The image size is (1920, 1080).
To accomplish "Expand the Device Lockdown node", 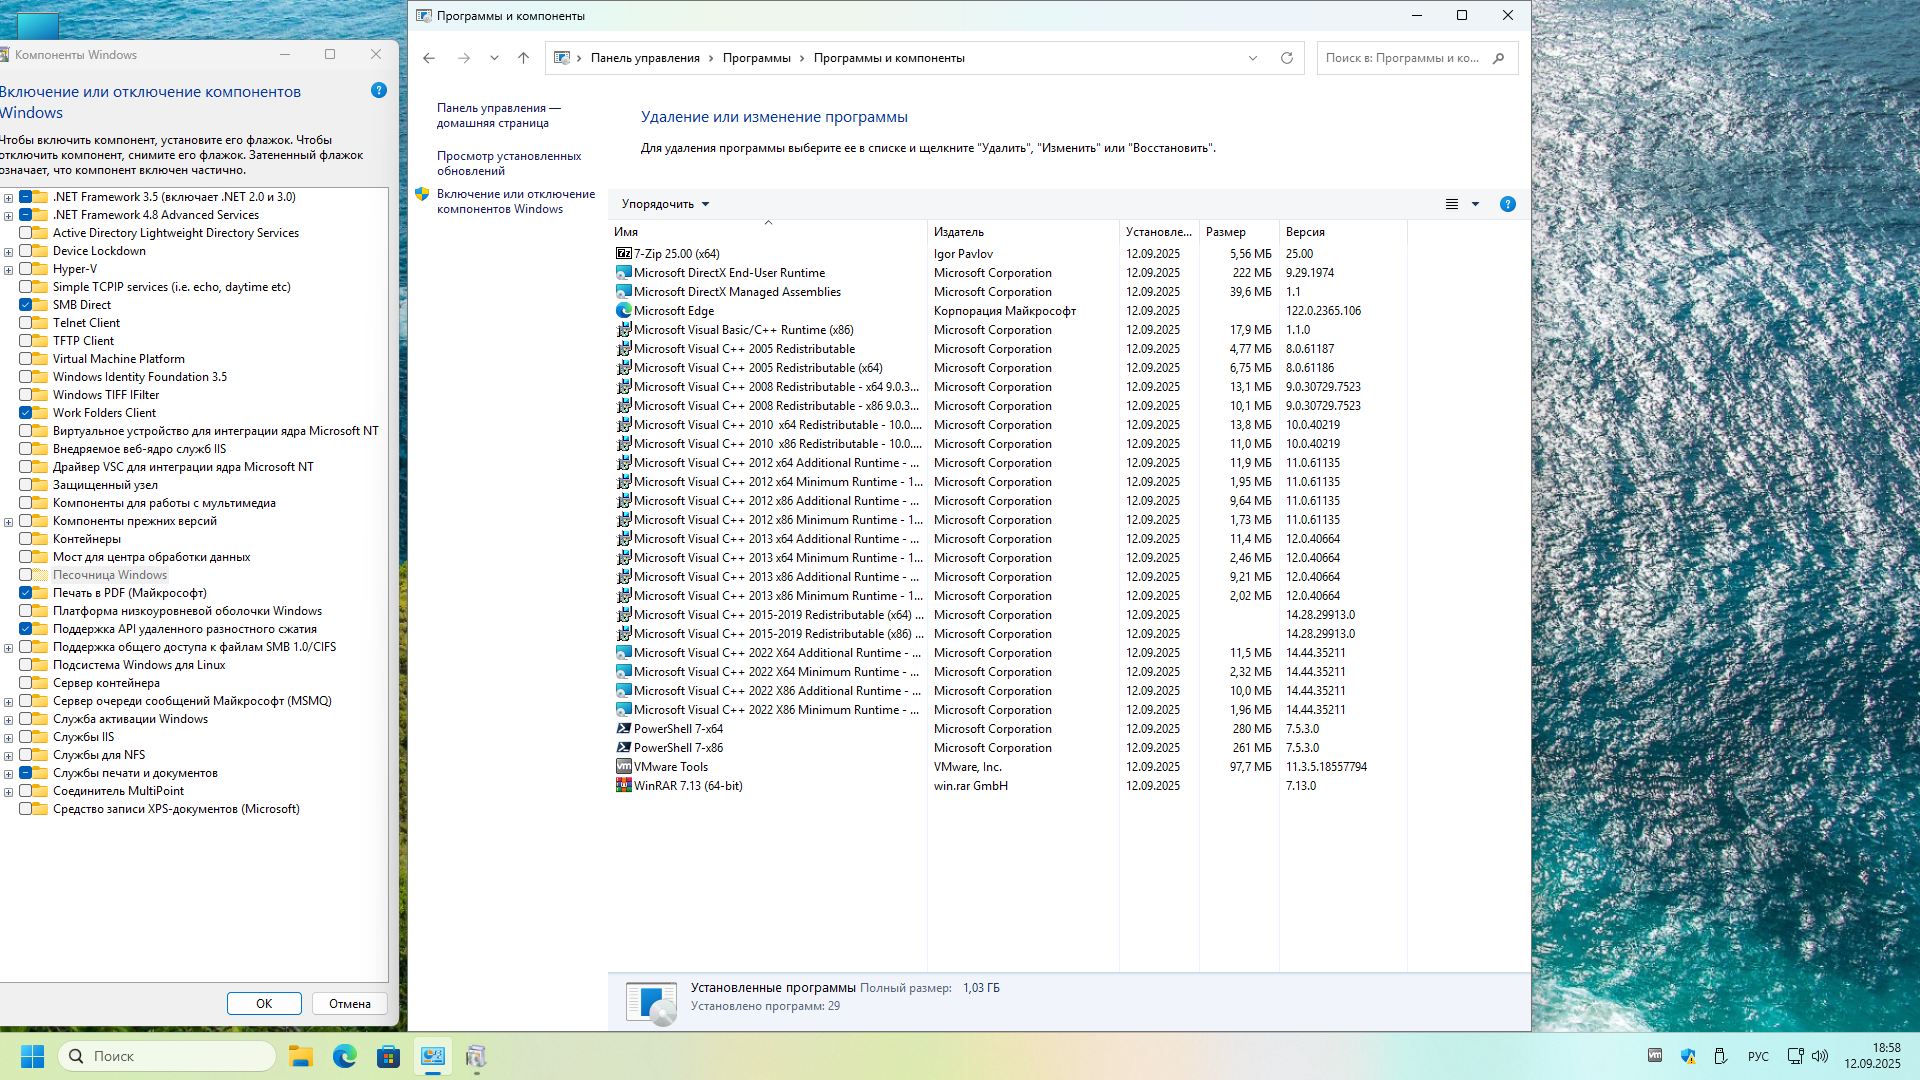I will point(8,252).
